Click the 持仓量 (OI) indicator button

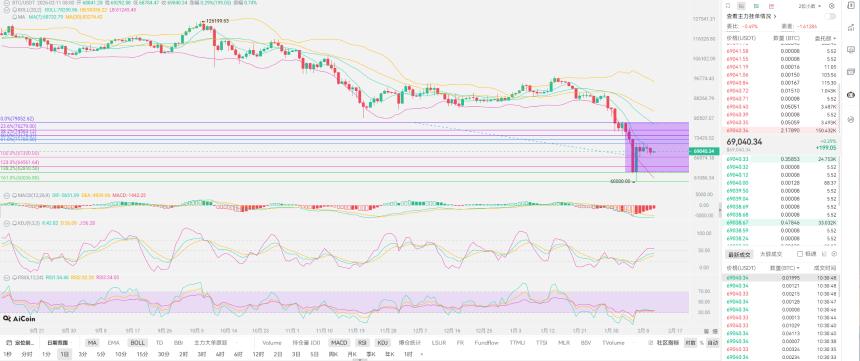coord(305,343)
